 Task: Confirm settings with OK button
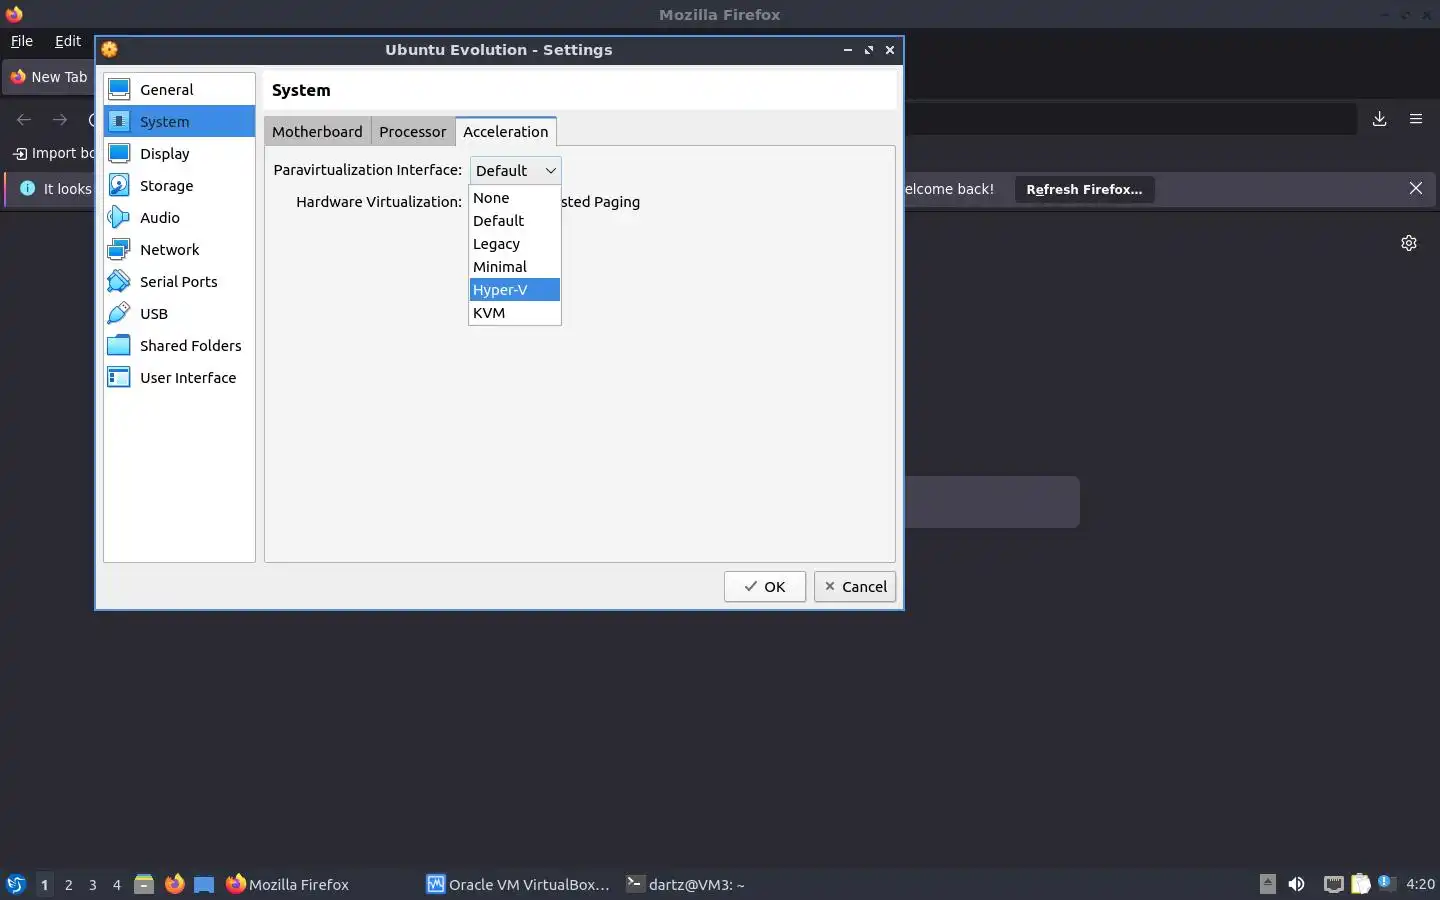click(x=764, y=587)
